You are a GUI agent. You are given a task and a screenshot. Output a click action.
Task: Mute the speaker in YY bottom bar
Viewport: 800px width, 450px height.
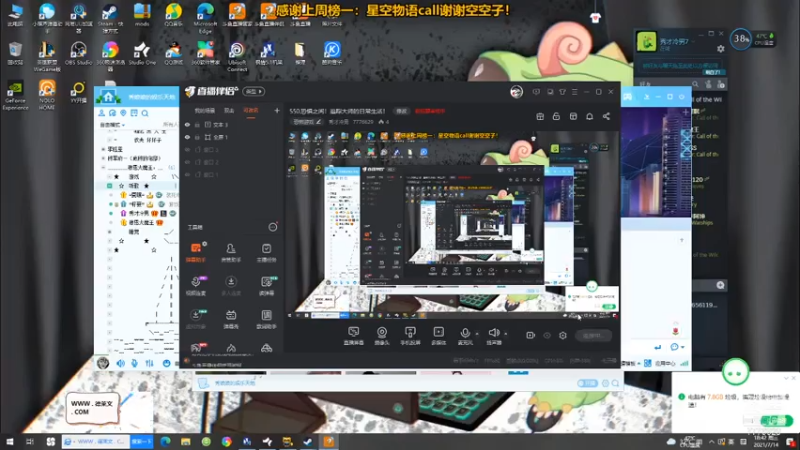pos(120,363)
